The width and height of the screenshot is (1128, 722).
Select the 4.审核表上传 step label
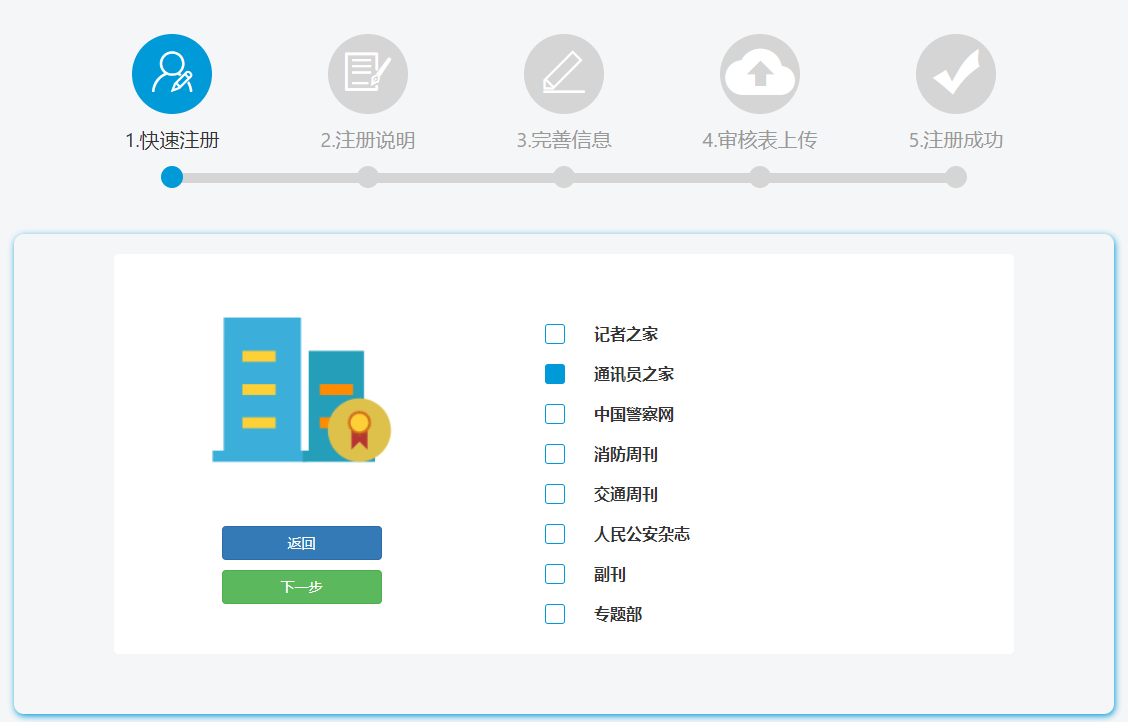[x=760, y=140]
